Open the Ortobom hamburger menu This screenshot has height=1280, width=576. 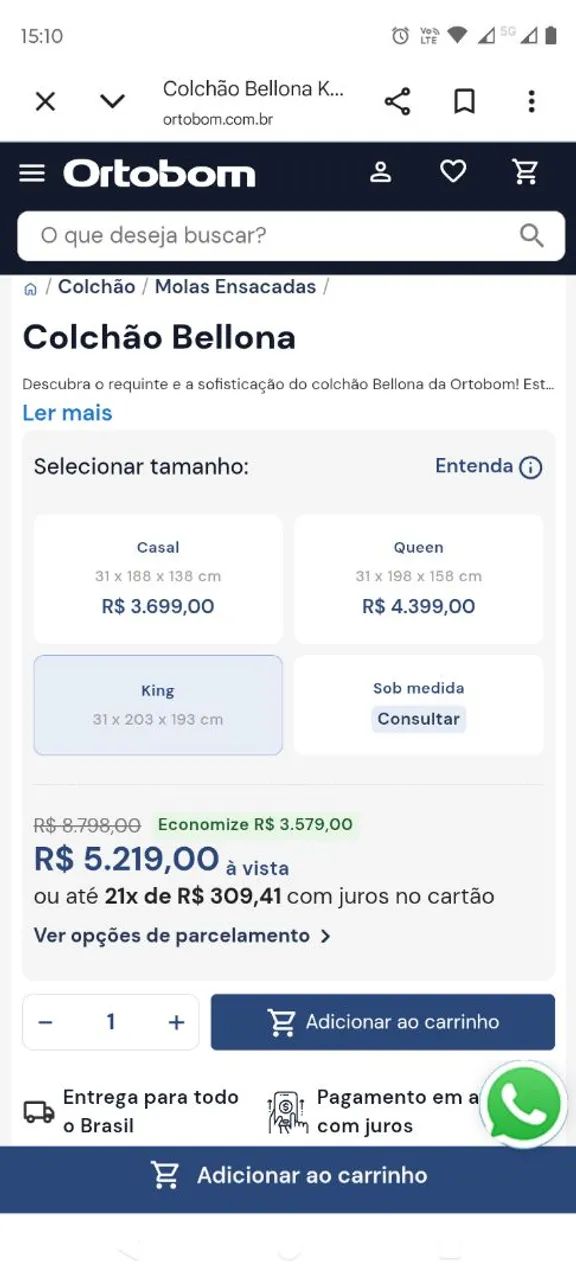(32, 174)
